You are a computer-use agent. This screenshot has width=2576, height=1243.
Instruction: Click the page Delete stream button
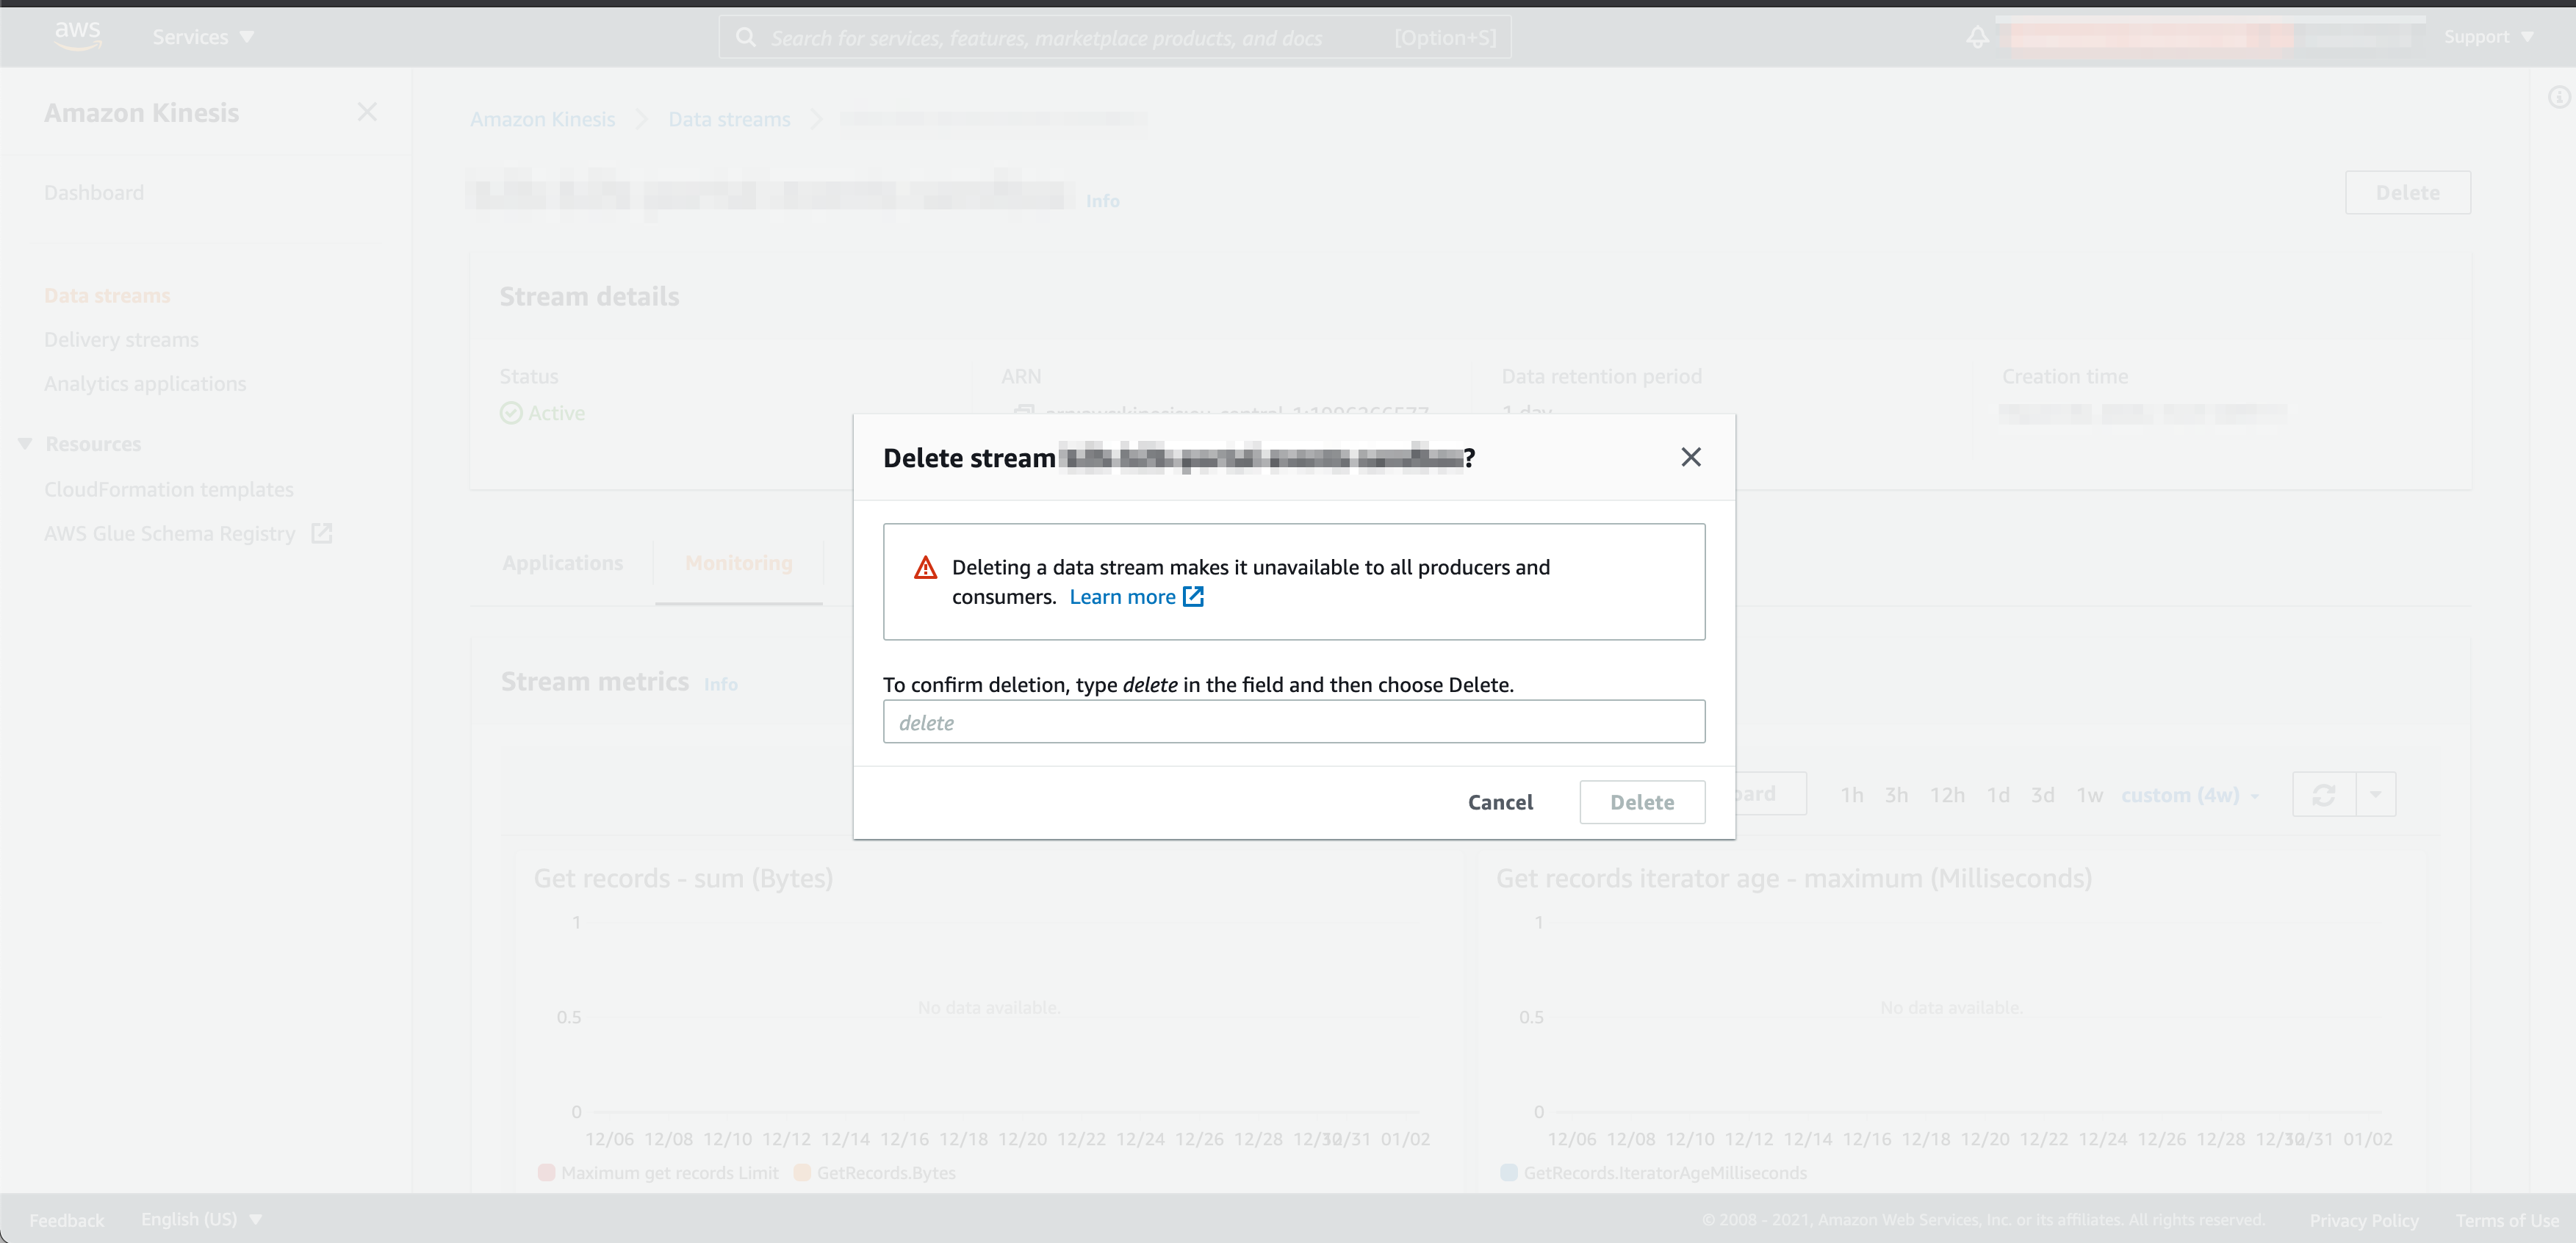tap(2407, 192)
